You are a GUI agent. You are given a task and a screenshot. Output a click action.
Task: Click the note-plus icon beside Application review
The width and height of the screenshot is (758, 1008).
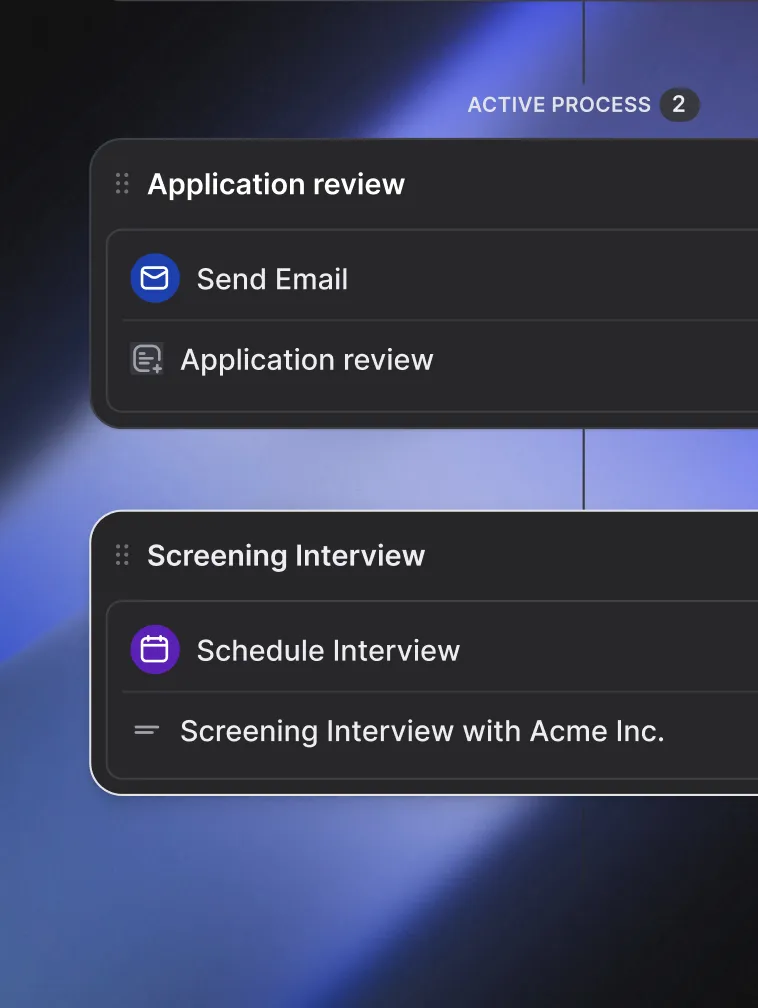coord(147,359)
